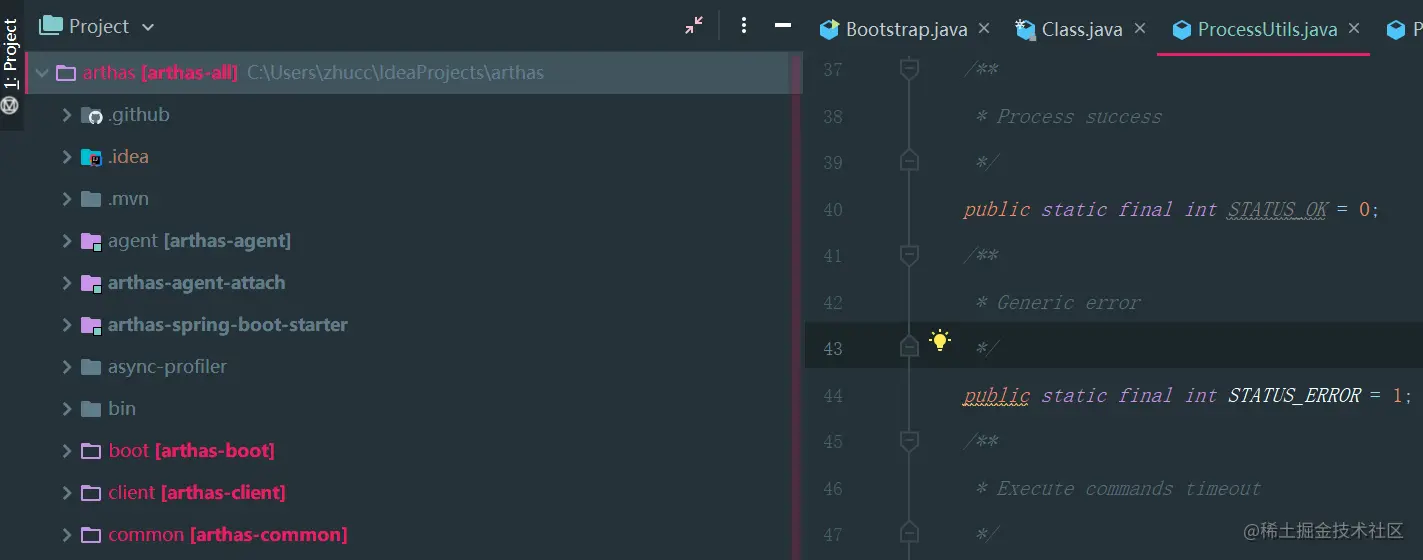Click the STATUS_ERROR identifier

tap(1294, 396)
